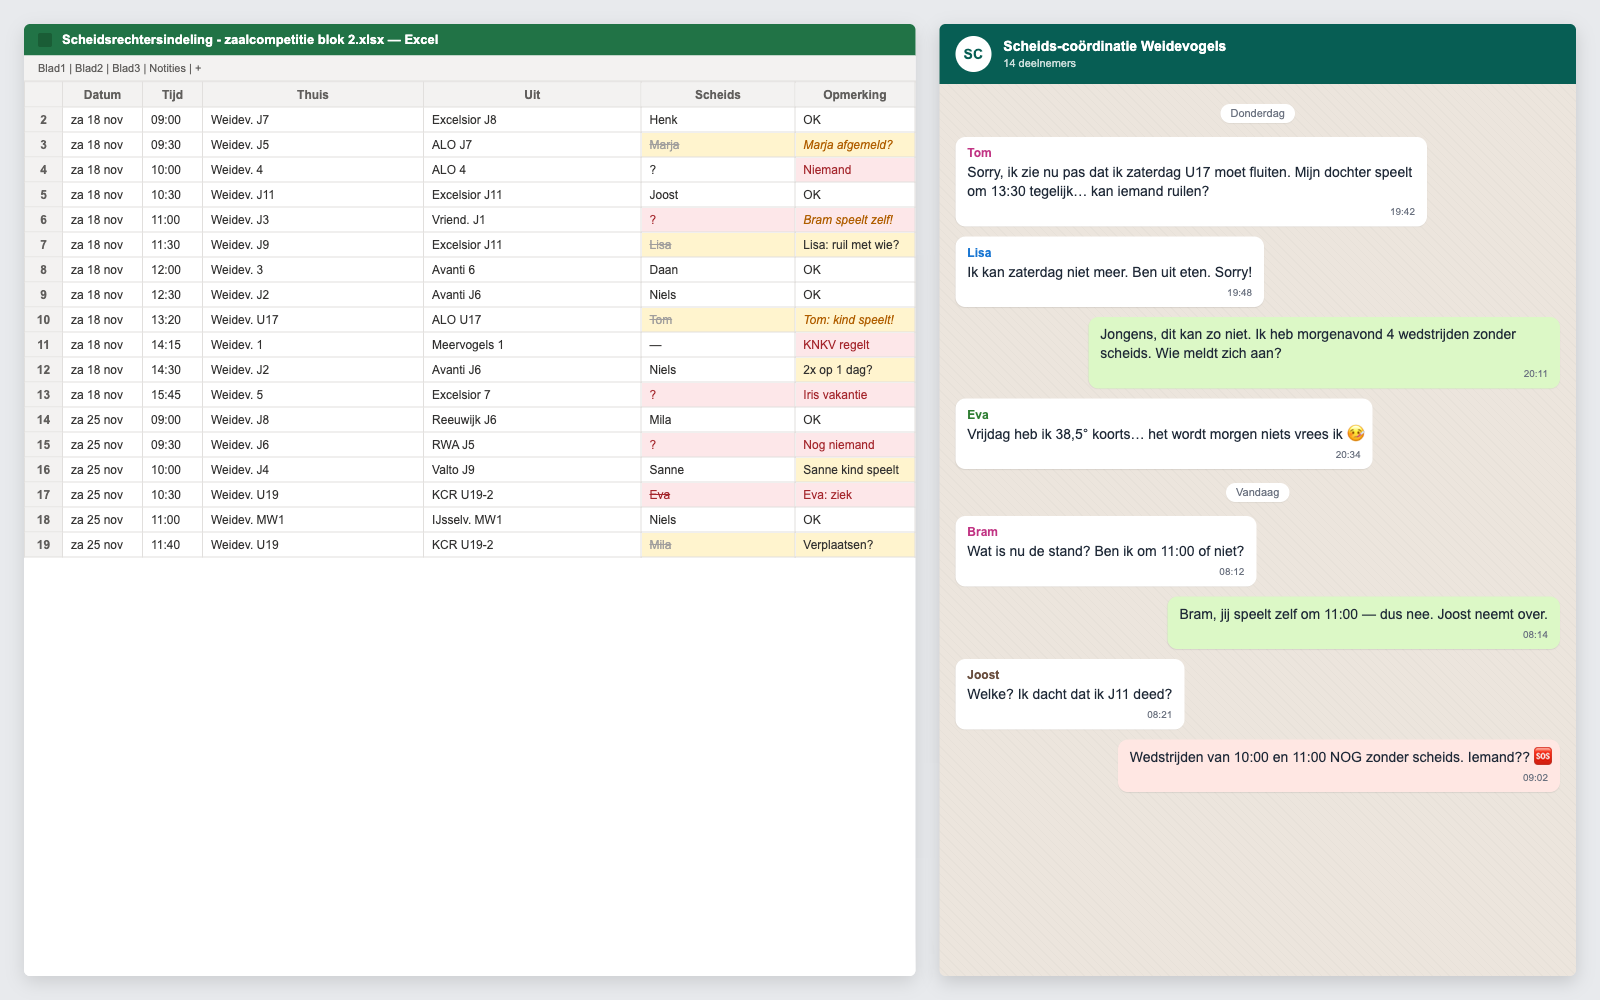Select the 'Joost neemt over' reply bubble
The width and height of the screenshot is (1600, 1000).
[1363, 623]
